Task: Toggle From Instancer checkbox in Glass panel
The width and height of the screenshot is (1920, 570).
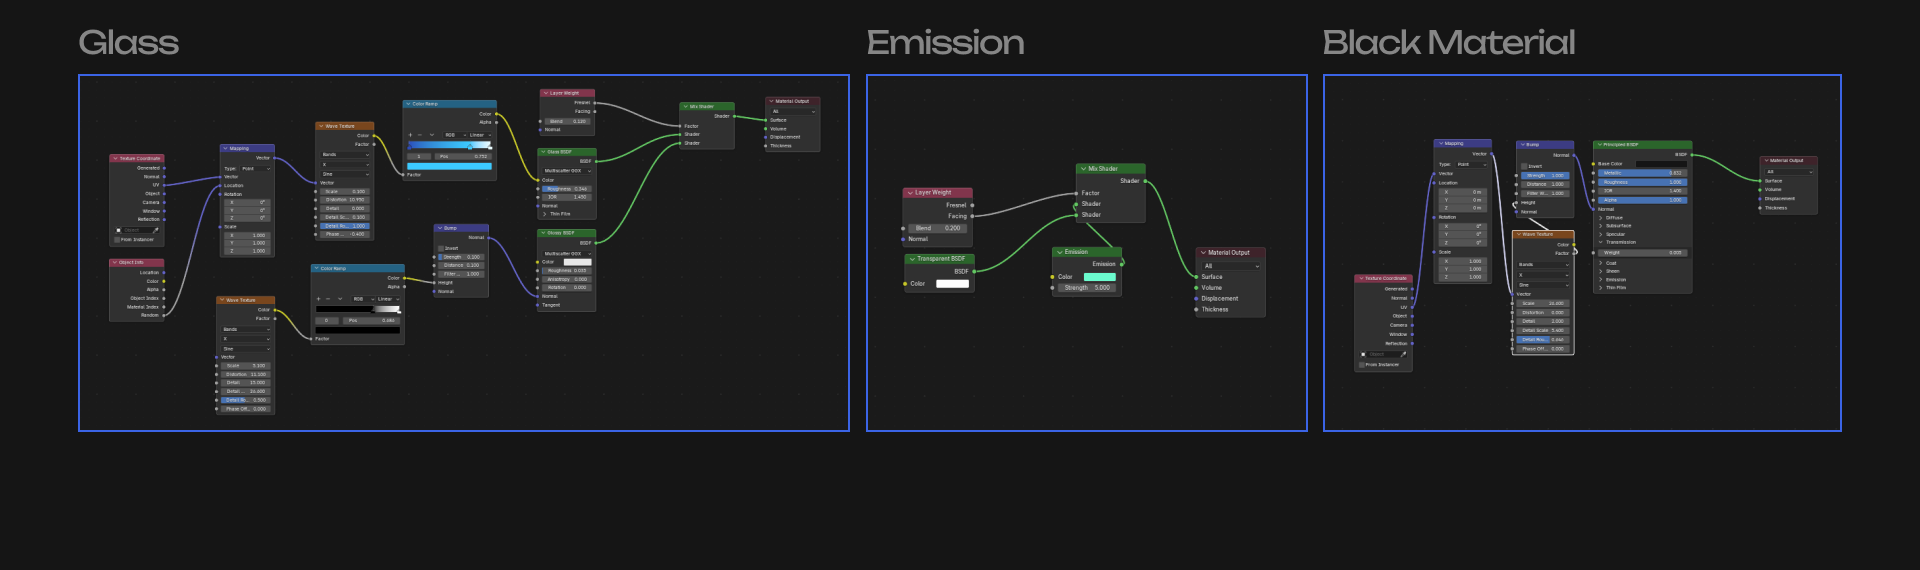Action: pyautogui.click(x=117, y=240)
